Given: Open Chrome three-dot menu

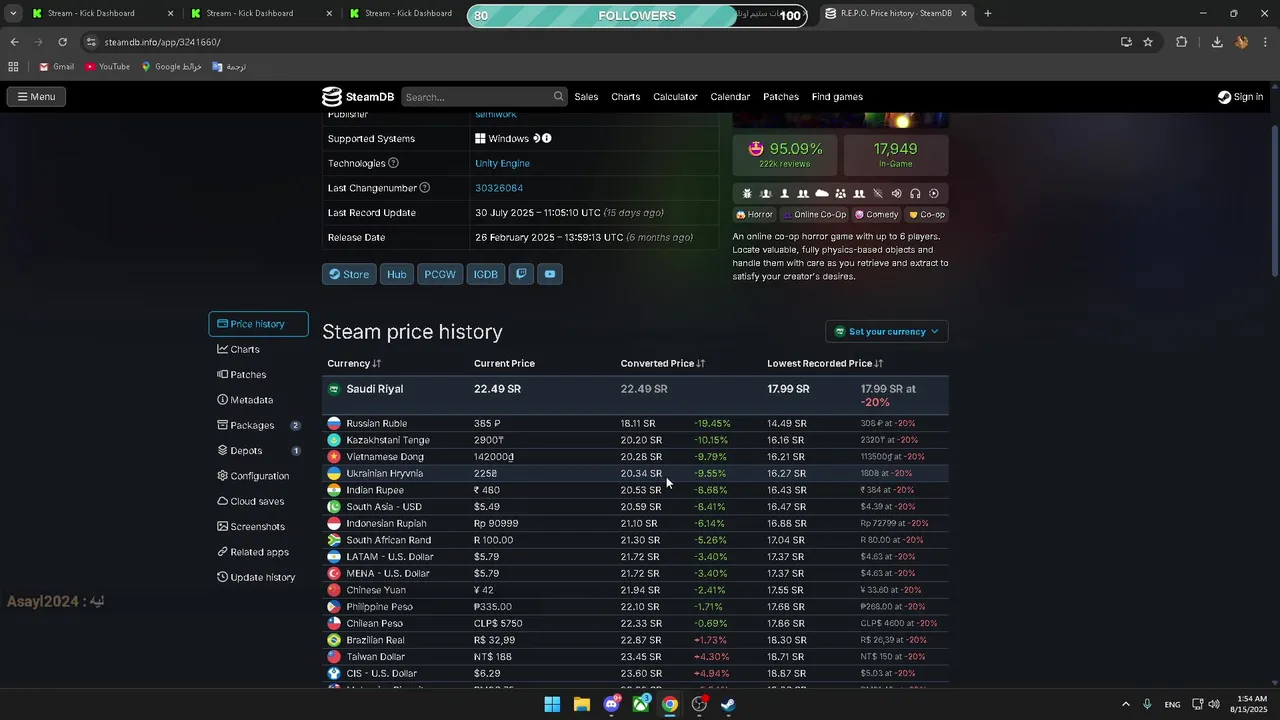Looking at the screenshot, I should click(x=1265, y=42).
